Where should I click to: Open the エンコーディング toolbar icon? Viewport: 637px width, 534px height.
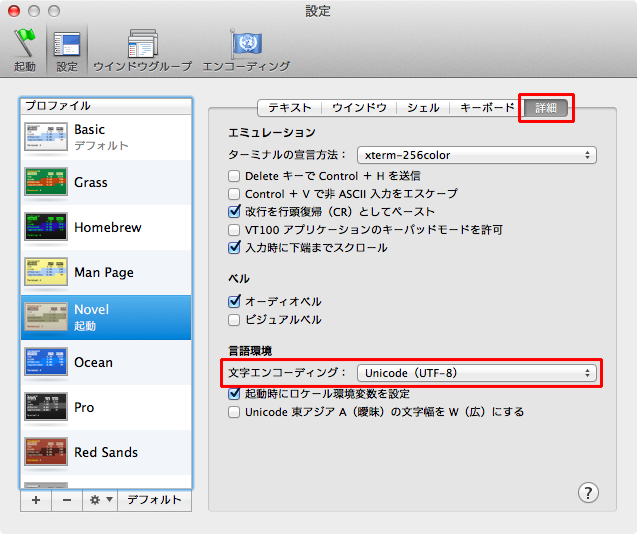point(246,50)
